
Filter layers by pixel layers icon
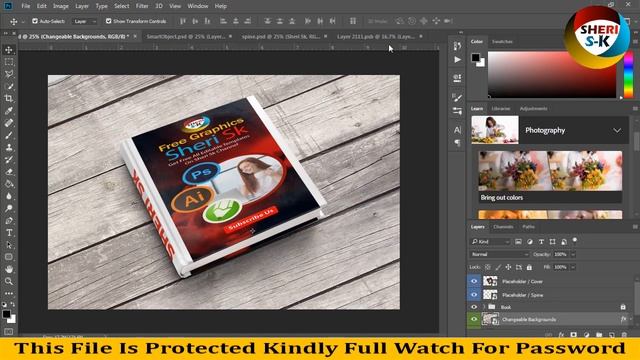tap(518, 242)
